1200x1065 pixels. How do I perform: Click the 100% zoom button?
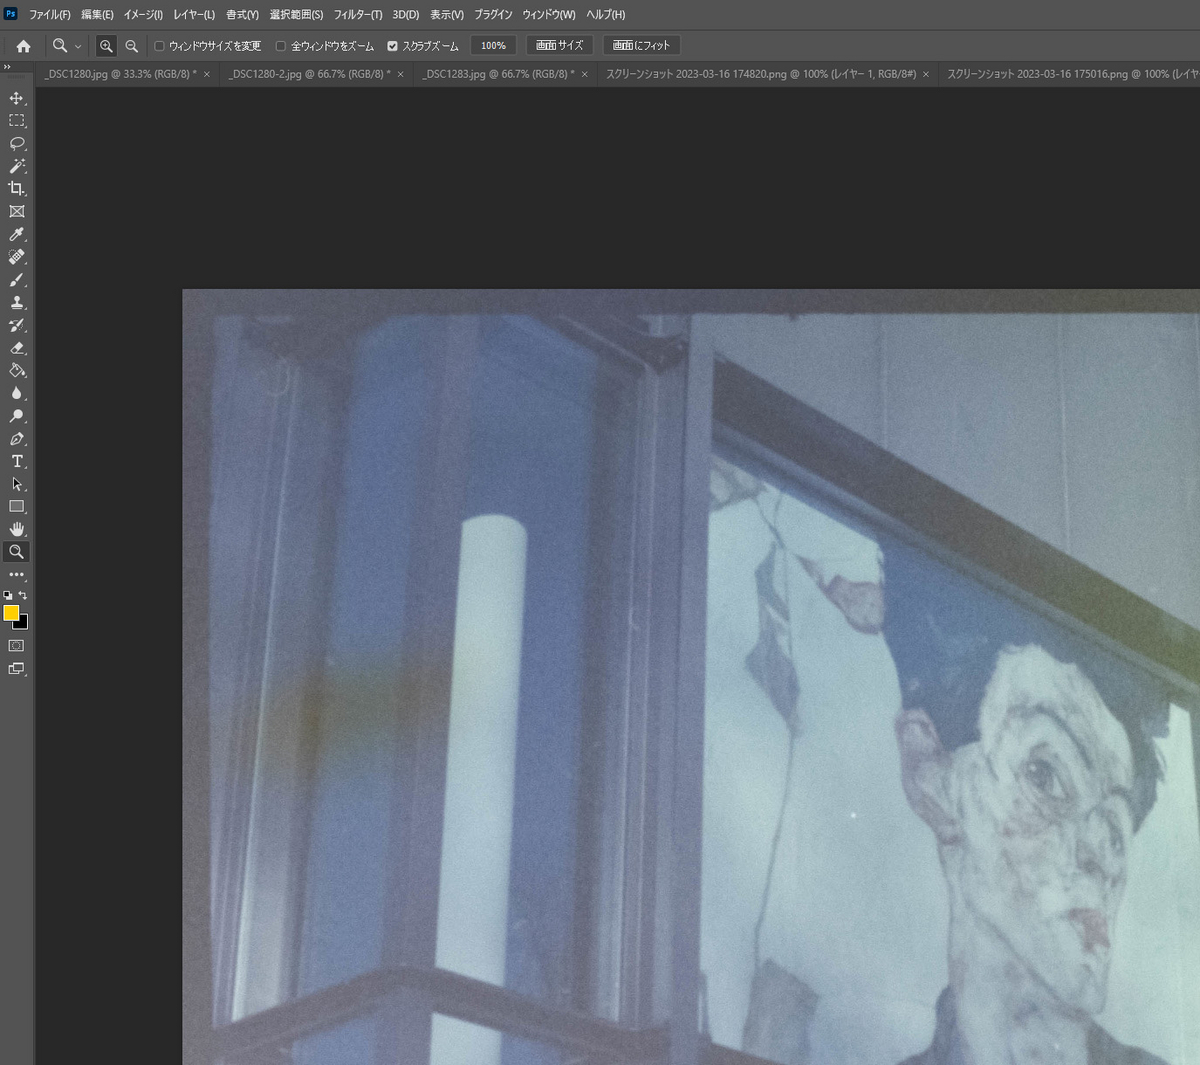[x=493, y=46]
